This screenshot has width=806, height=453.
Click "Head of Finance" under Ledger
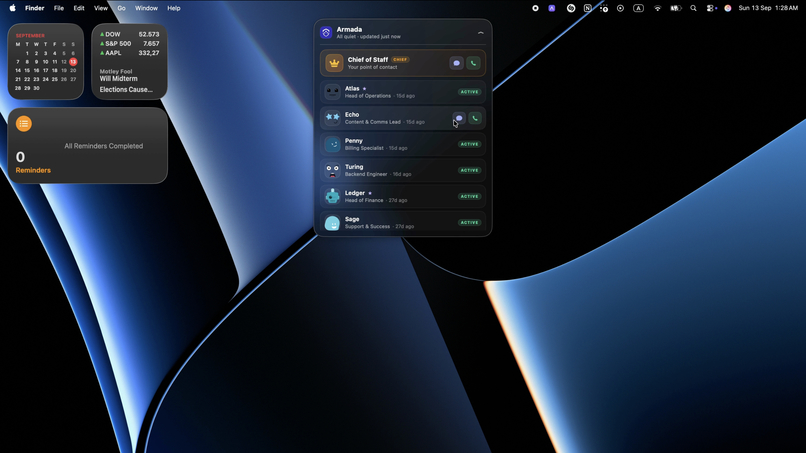364,201
